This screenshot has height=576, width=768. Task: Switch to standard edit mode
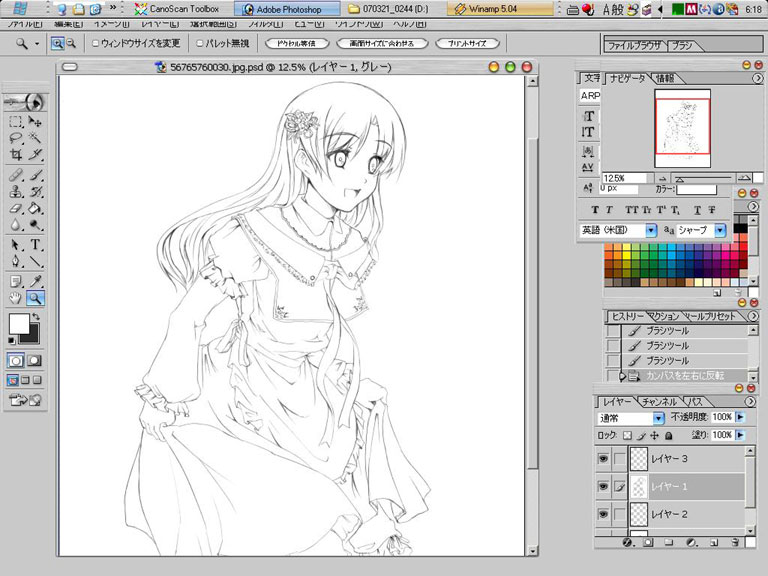(x=16, y=361)
